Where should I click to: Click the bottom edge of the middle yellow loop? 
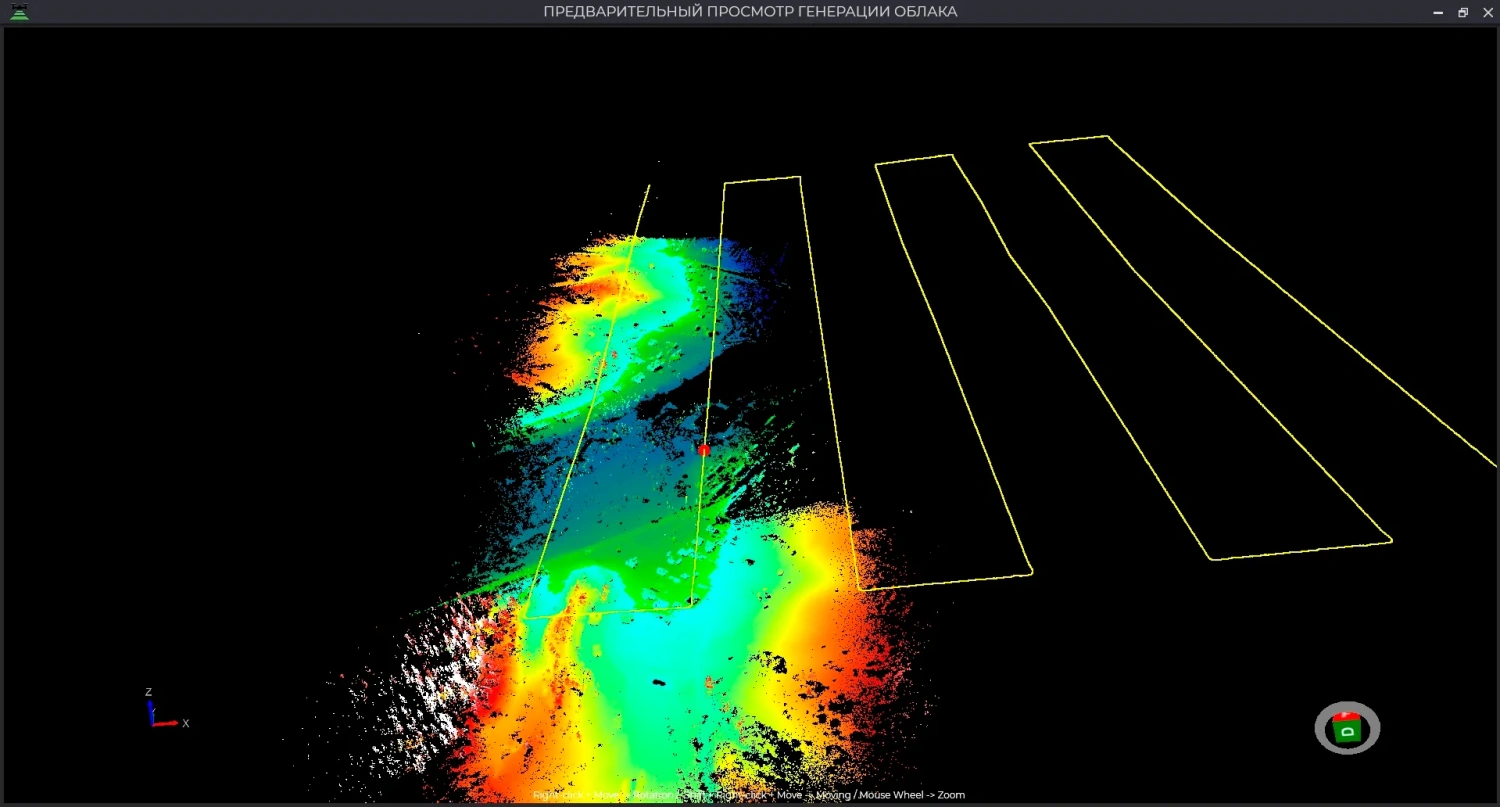pos(945,582)
